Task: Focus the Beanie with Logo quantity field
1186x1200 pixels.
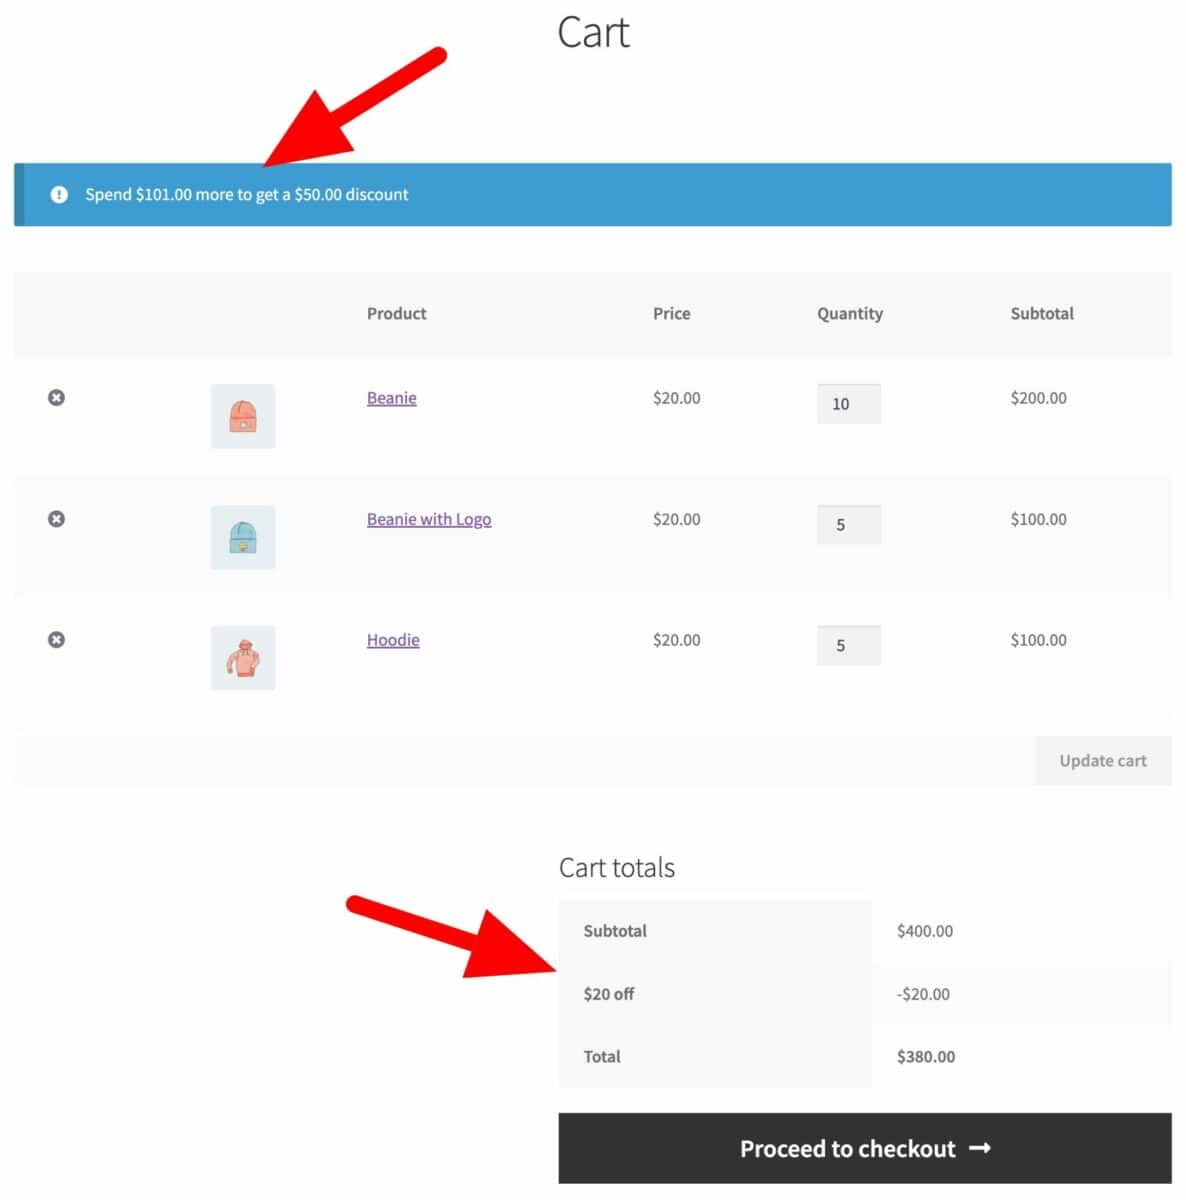Action: [848, 525]
